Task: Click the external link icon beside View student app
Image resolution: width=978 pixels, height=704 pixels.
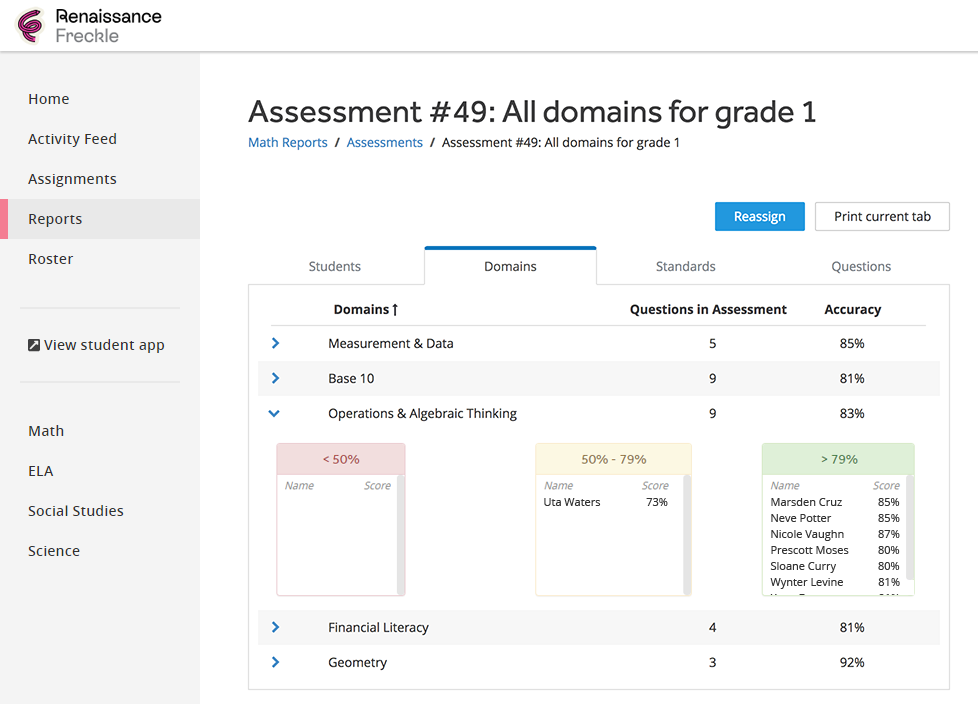Action: tap(34, 345)
